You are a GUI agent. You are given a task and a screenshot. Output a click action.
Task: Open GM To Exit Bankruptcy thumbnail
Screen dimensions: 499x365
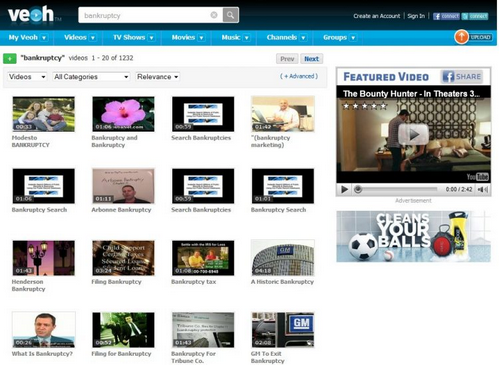coord(283,330)
